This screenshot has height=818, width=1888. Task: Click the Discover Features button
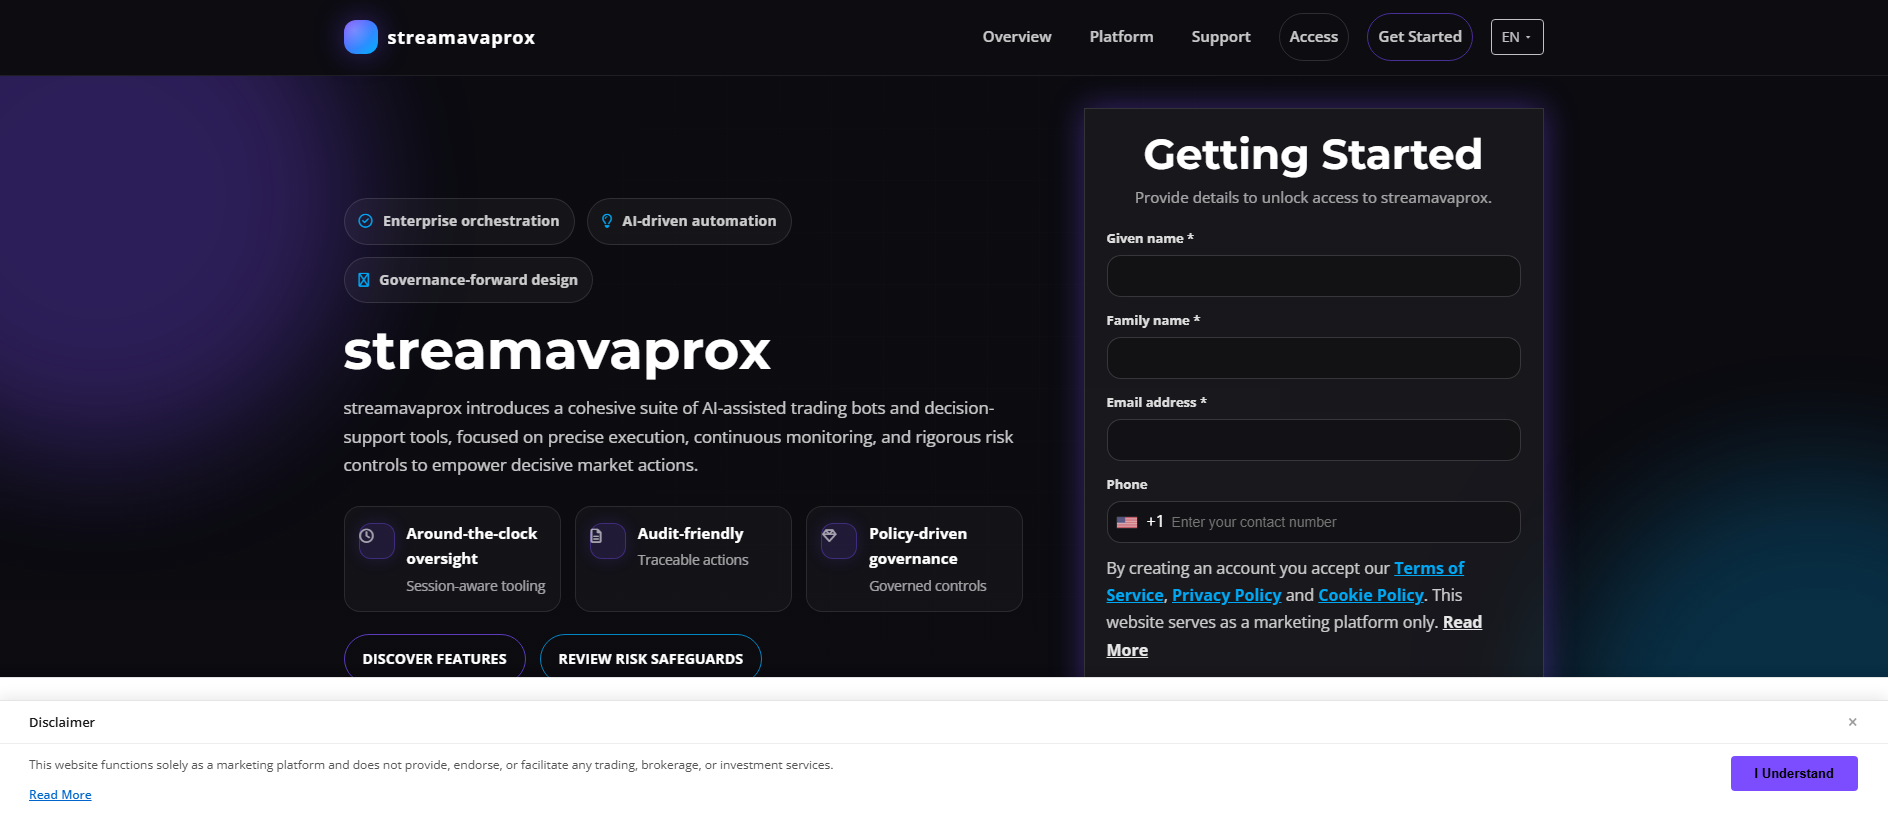pyautogui.click(x=435, y=657)
